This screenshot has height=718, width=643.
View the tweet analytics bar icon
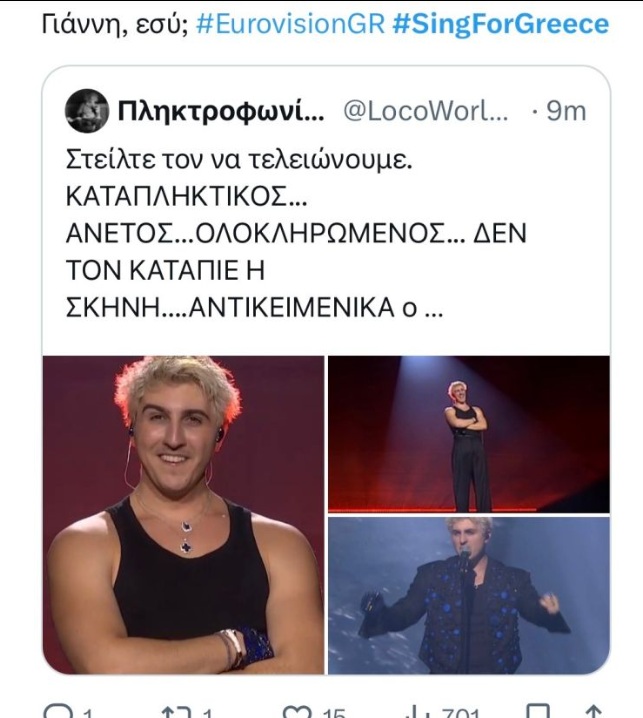(x=419, y=713)
